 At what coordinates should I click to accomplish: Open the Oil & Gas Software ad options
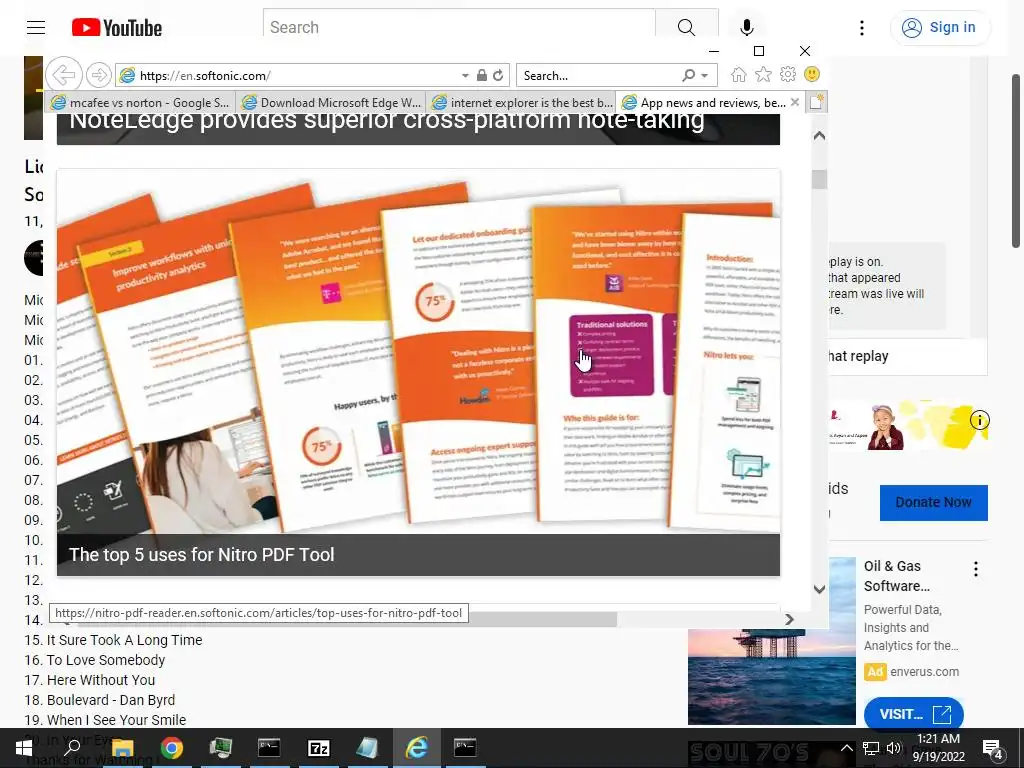point(976,569)
